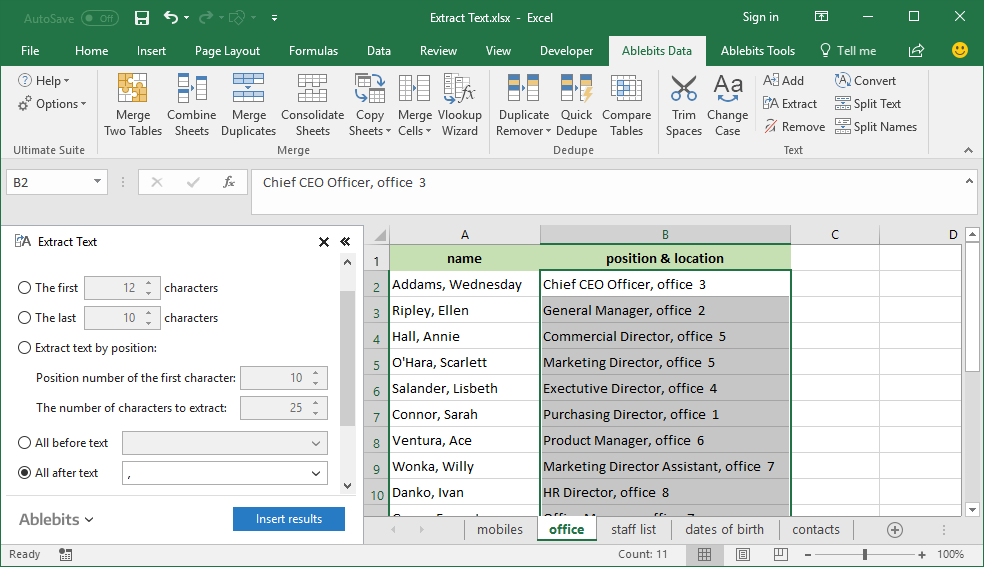Close the Extract Text pane

(x=324, y=242)
